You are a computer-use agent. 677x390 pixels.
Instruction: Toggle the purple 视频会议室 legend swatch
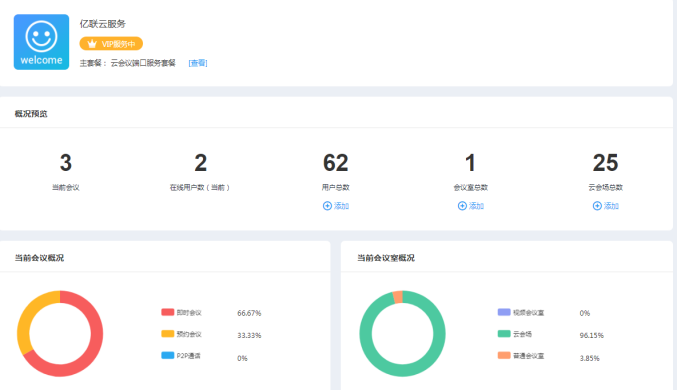pos(504,312)
